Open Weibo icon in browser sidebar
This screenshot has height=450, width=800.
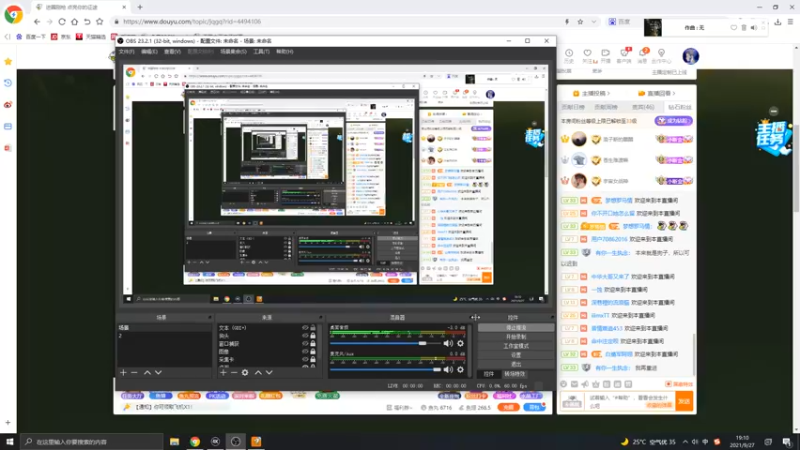[8, 105]
